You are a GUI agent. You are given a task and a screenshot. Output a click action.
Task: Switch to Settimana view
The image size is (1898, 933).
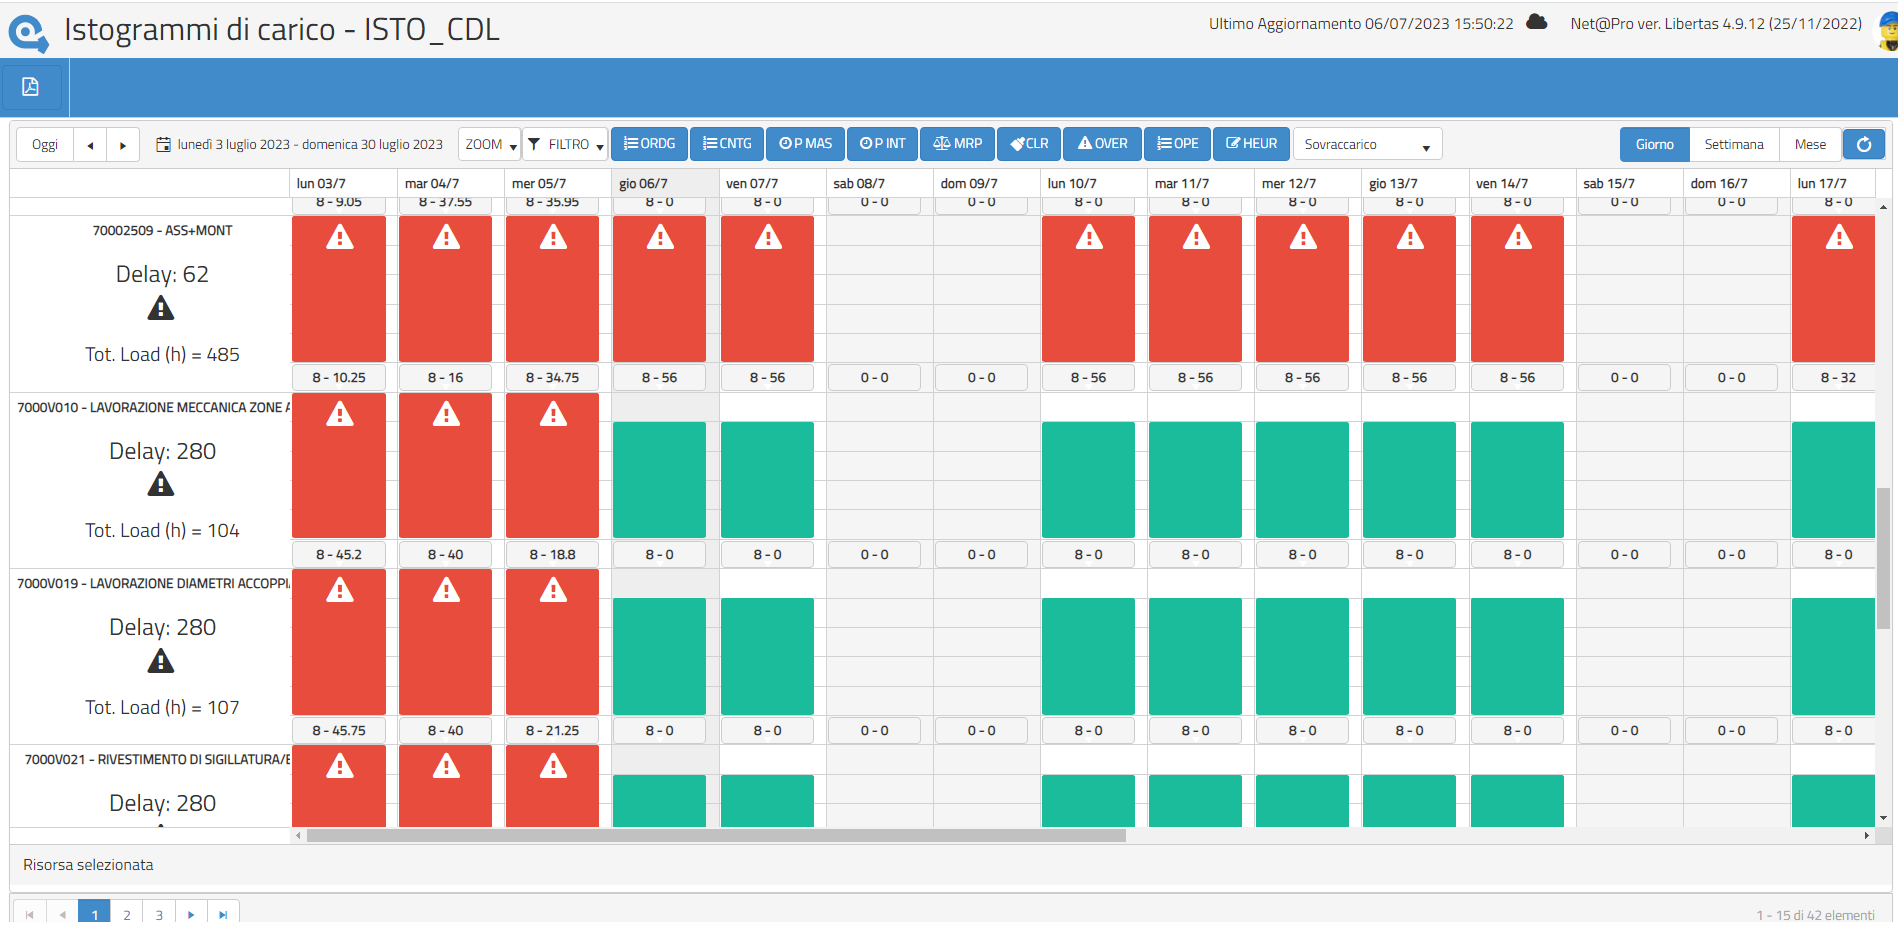click(x=1734, y=144)
